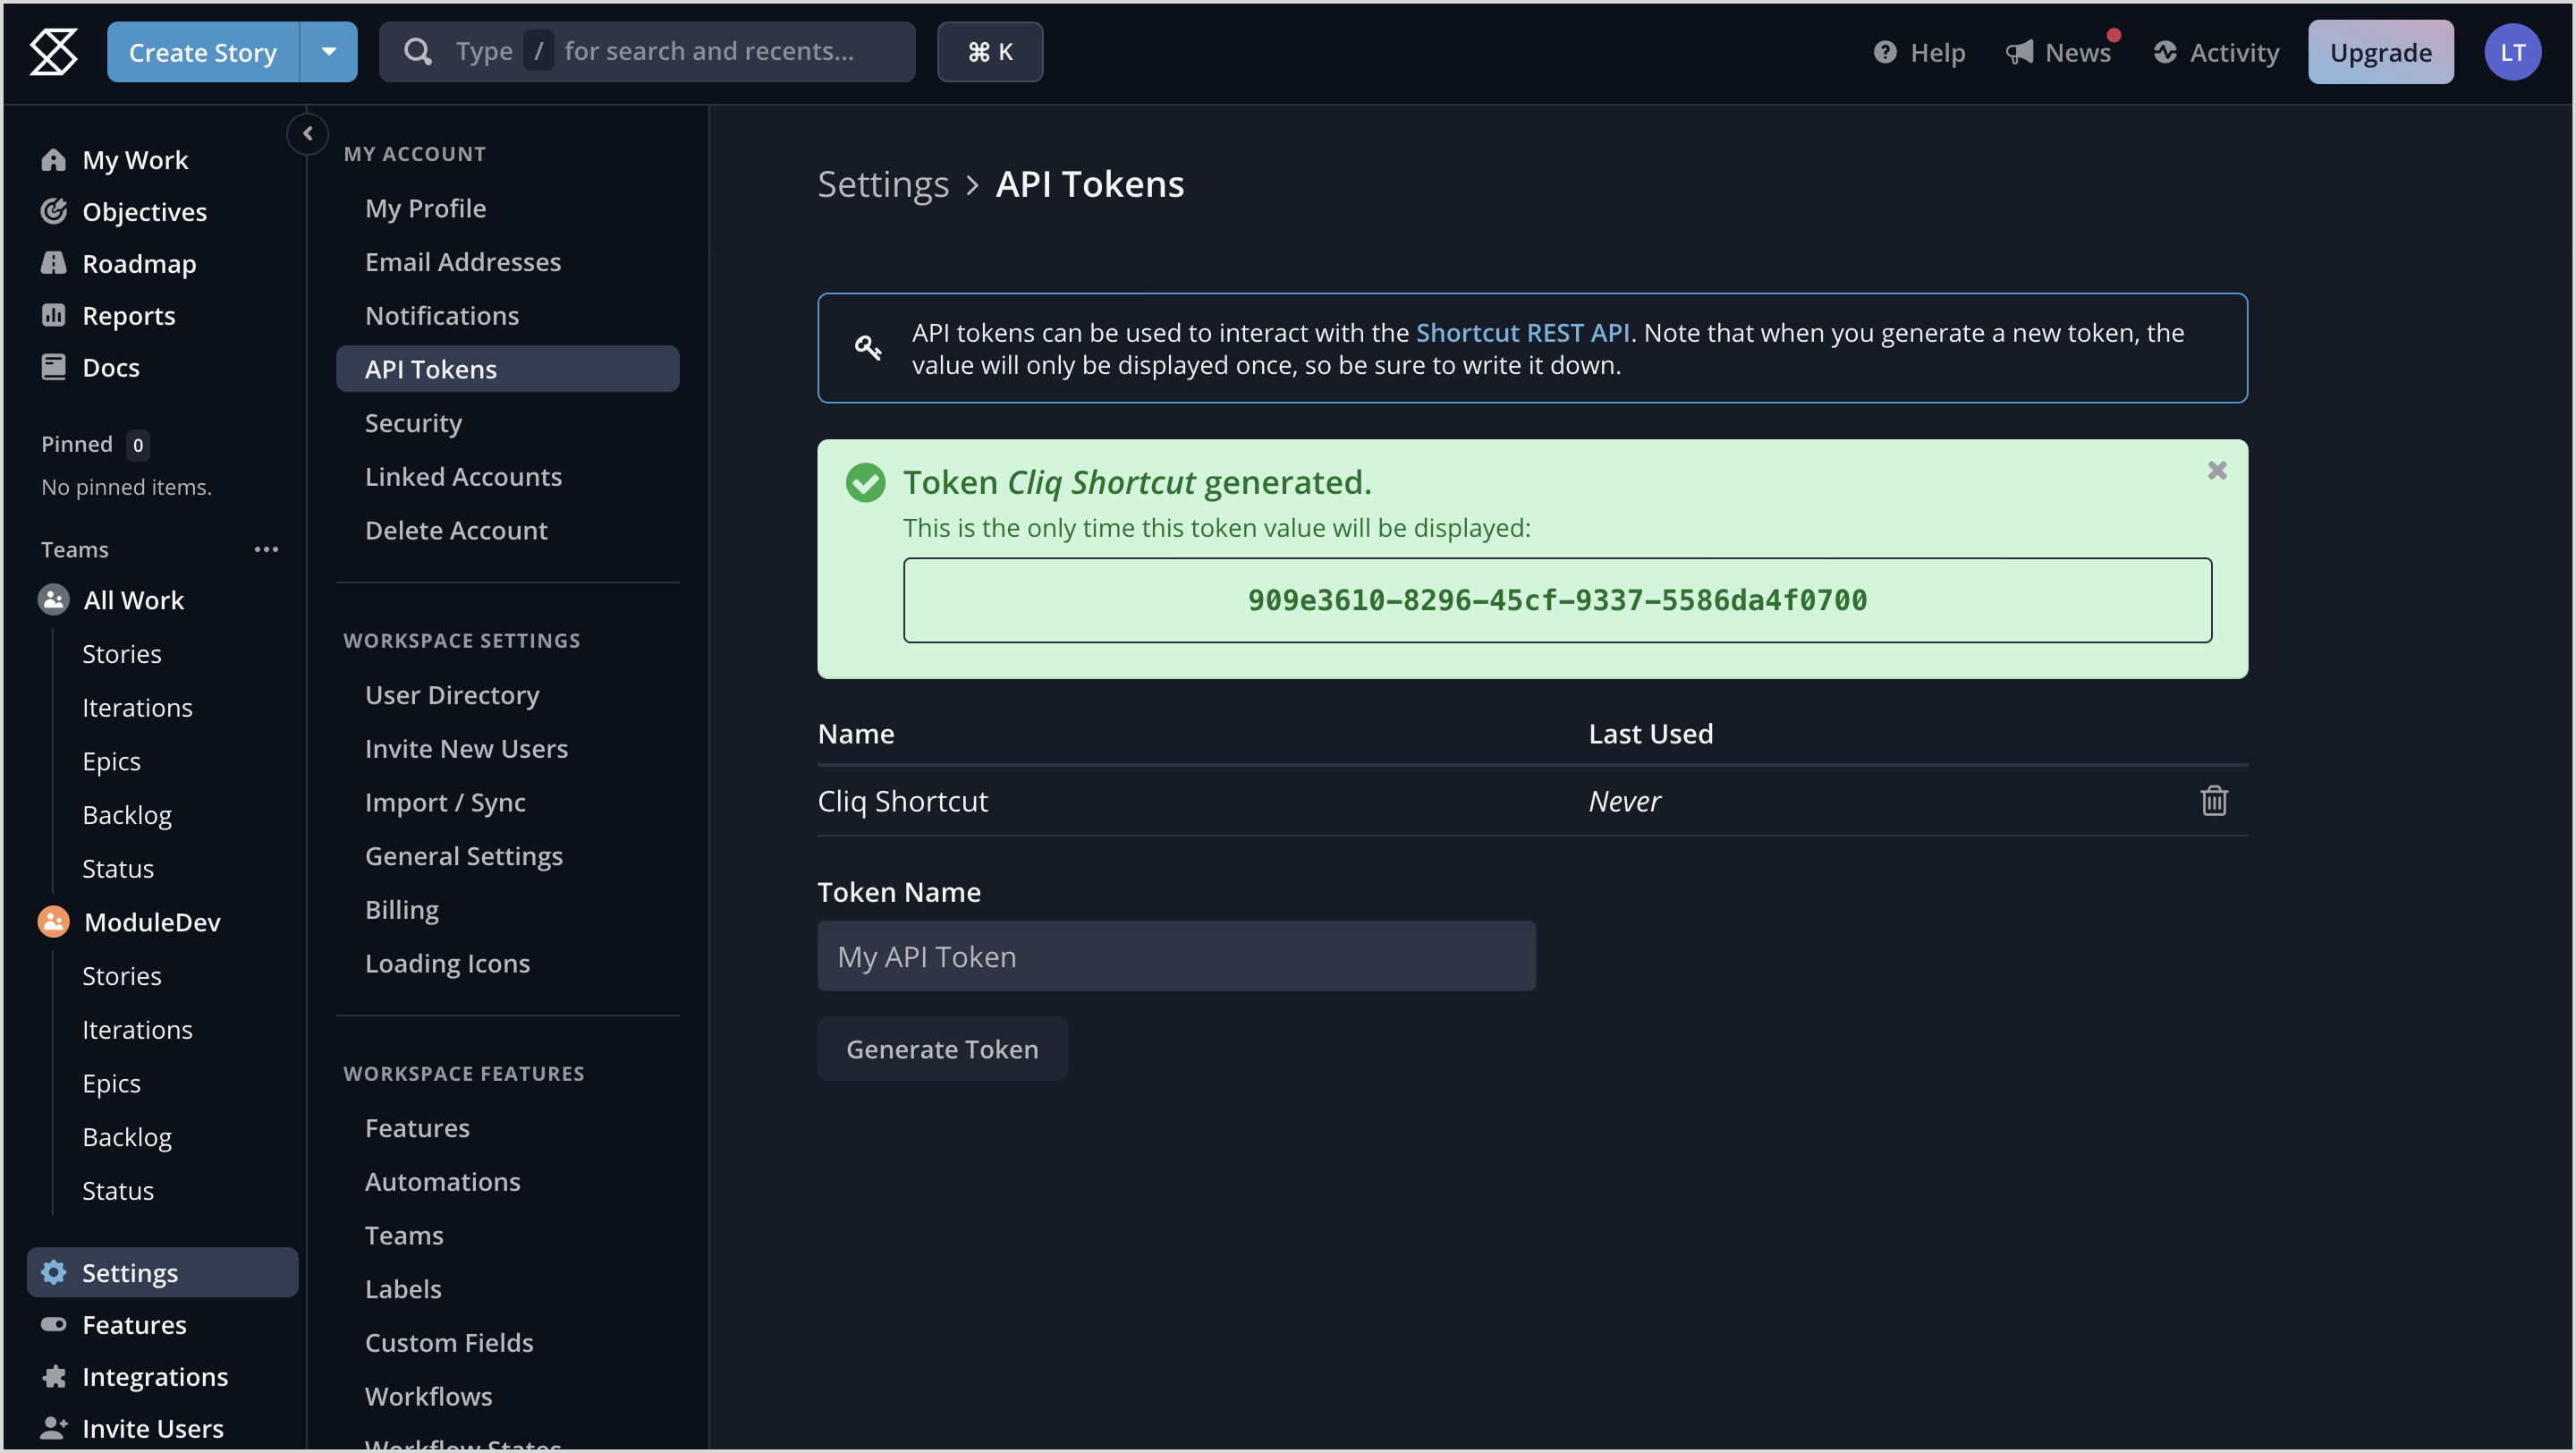Select the Security settings menu item
The height and width of the screenshot is (1453, 2576).
click(413, 423)
